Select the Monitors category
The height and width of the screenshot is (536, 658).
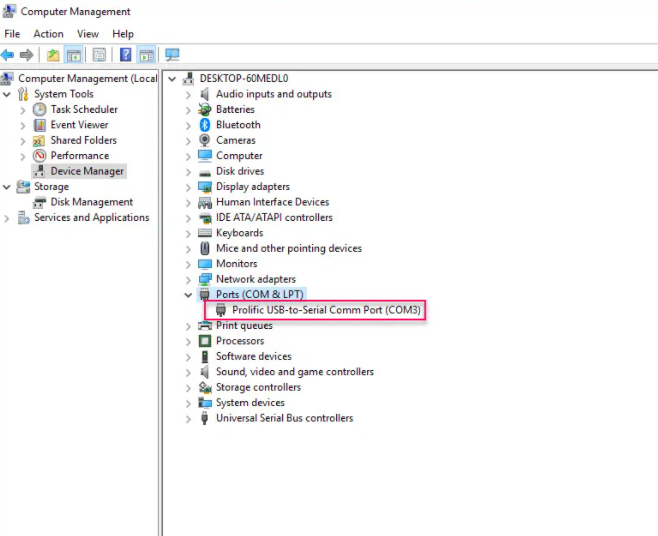click(x=237, y=264)
